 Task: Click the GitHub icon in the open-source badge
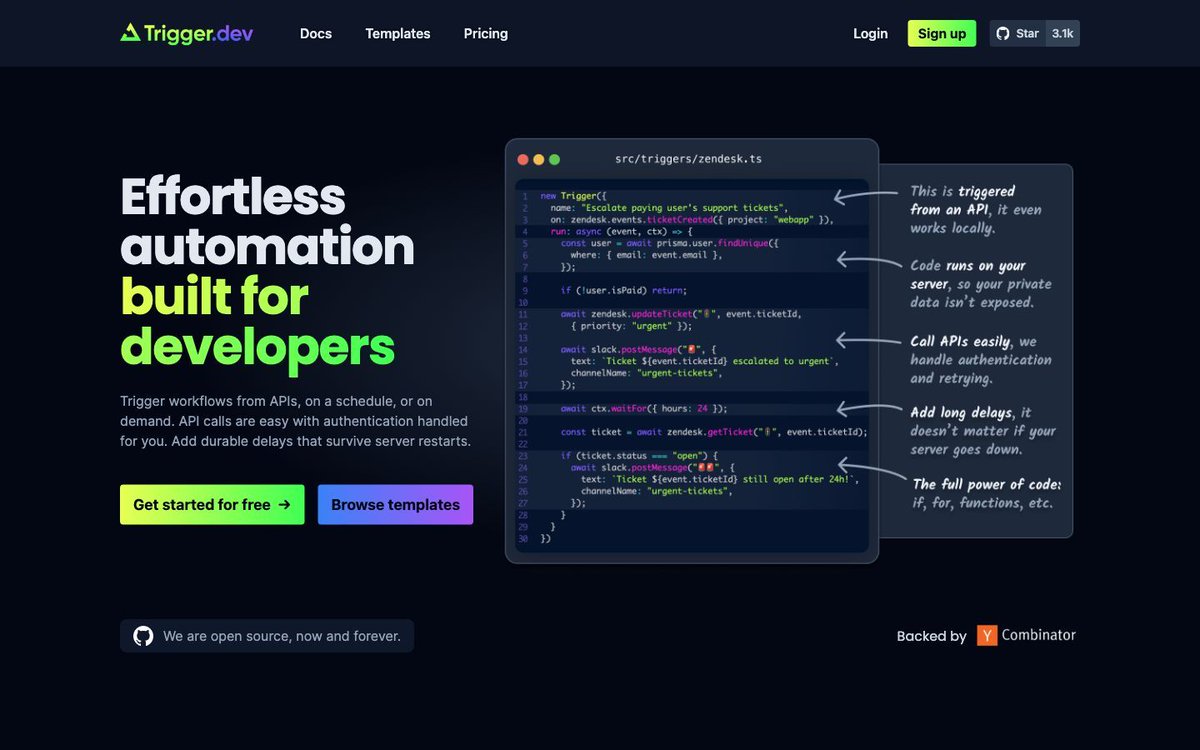pos(143,635)
